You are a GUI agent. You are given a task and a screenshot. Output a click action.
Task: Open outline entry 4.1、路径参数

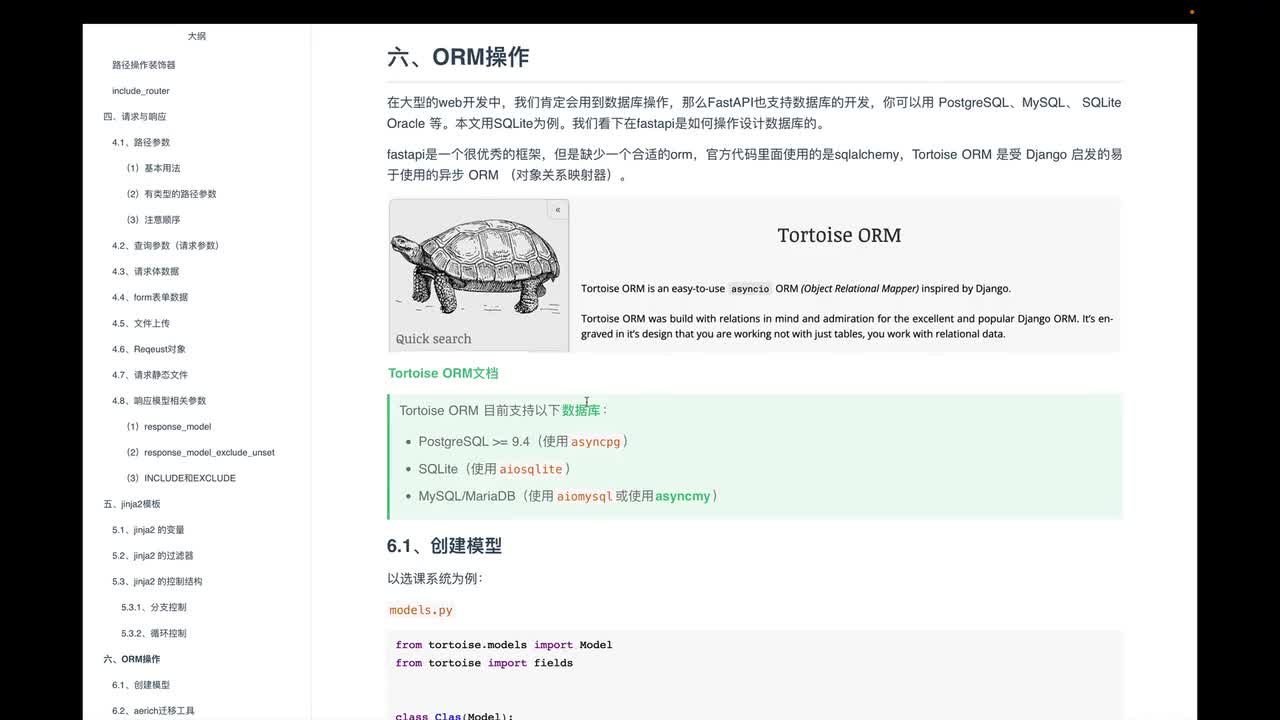(141, 143)
